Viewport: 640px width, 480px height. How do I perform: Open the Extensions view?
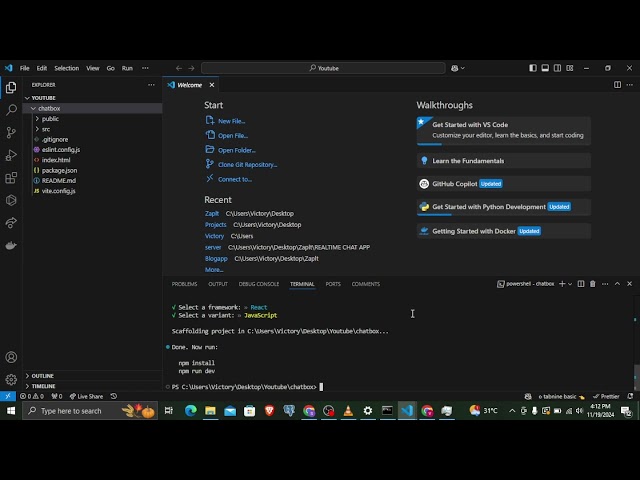click(11, 178)
